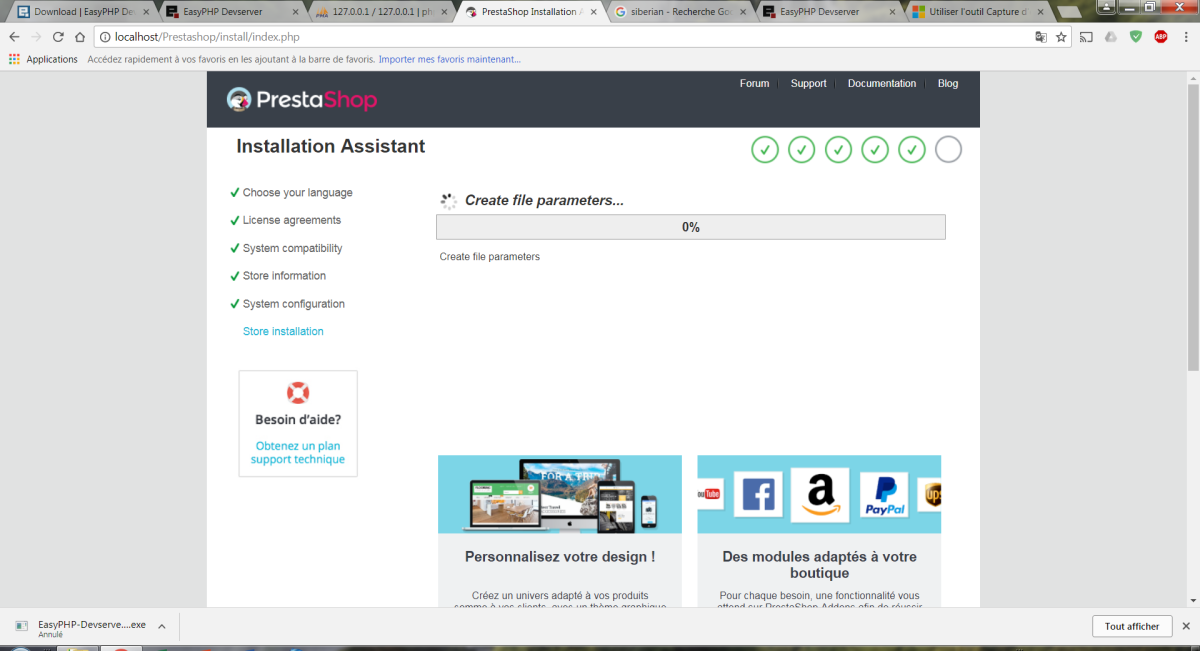Click the Personnalisez votre design ! heading
Screen dimensions: 1200x651
click(x=560, y=557)
